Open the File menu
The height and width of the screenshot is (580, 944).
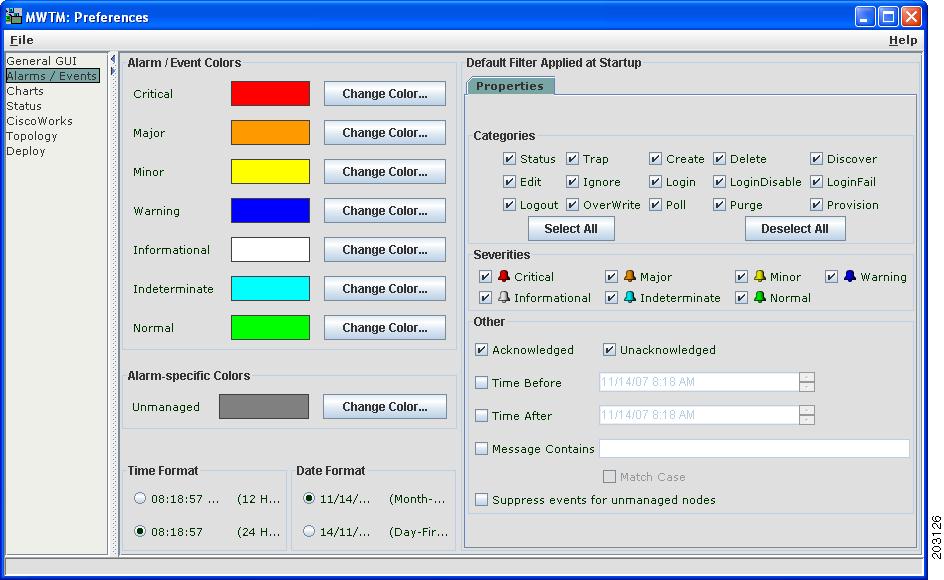coord(22,40)
